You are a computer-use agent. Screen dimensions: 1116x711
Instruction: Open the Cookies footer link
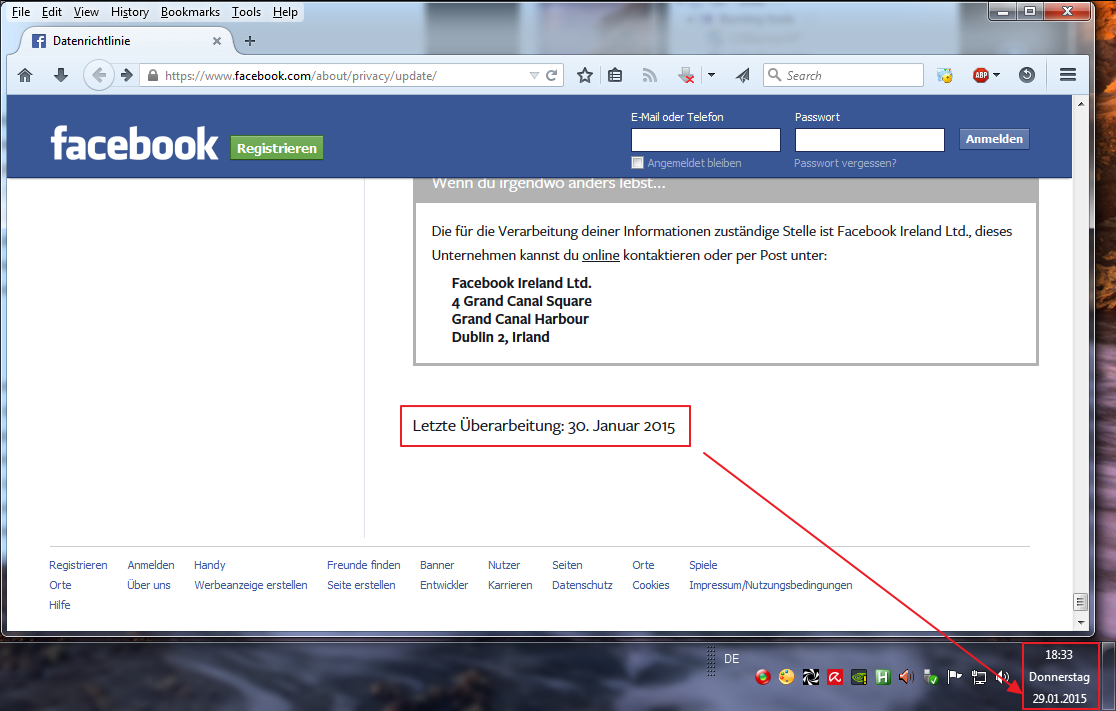651,585
